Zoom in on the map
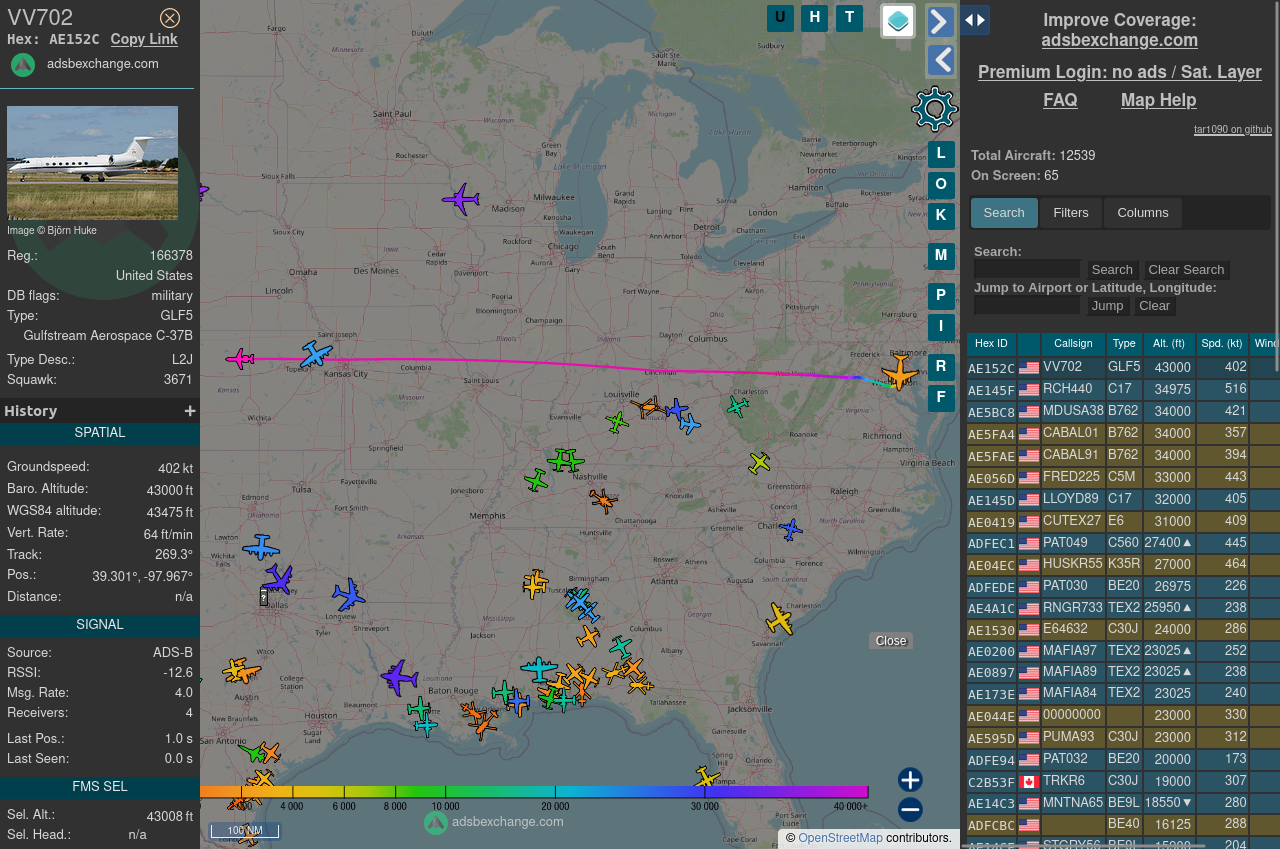 pyautogui.click(x=910, y=780)
